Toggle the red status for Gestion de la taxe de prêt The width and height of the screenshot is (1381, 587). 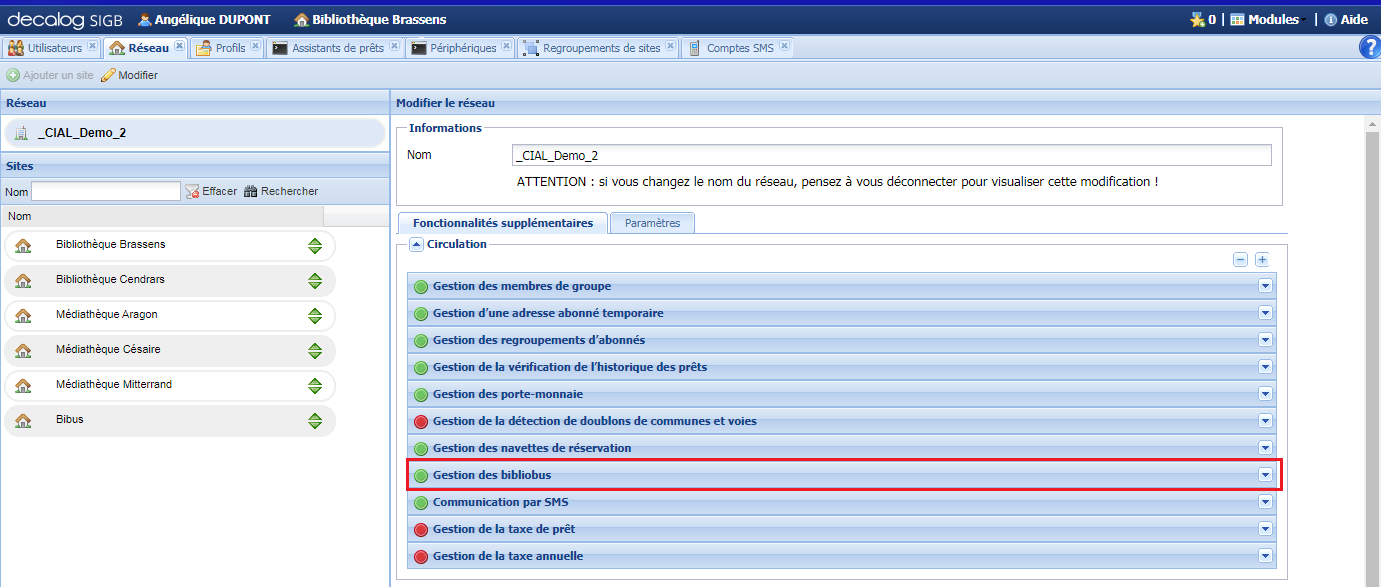[x=420, y=529]
